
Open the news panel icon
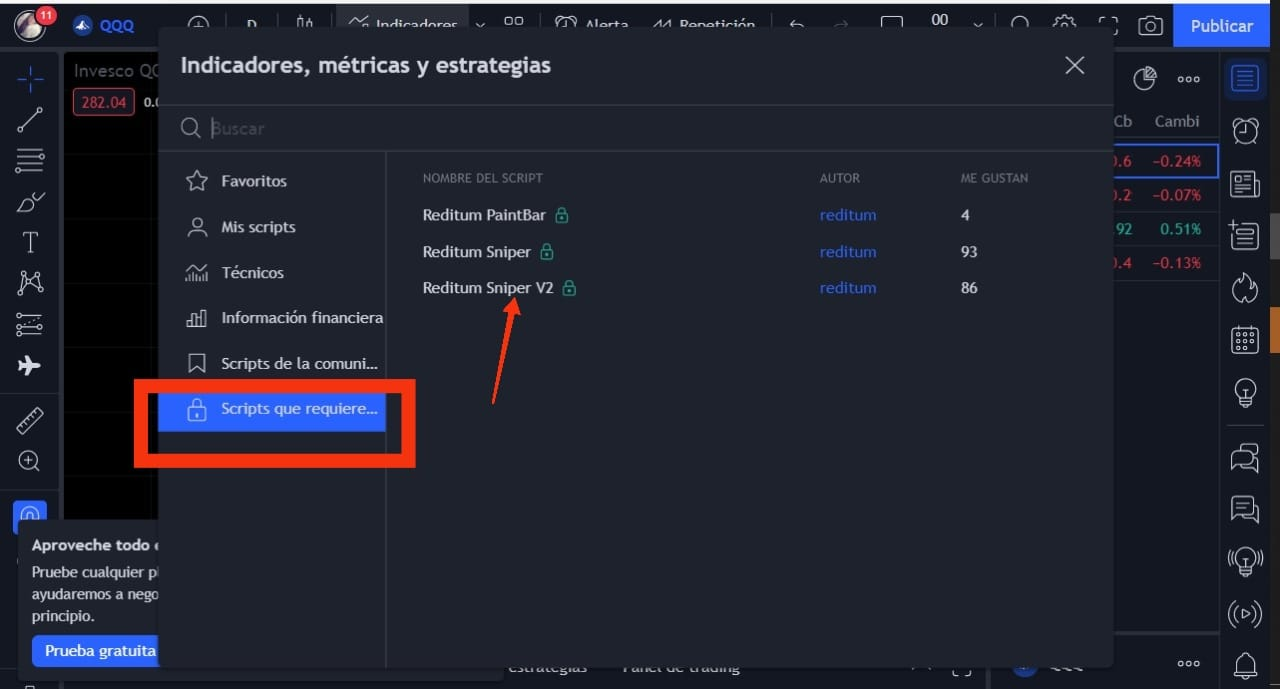click(1245, 183)
